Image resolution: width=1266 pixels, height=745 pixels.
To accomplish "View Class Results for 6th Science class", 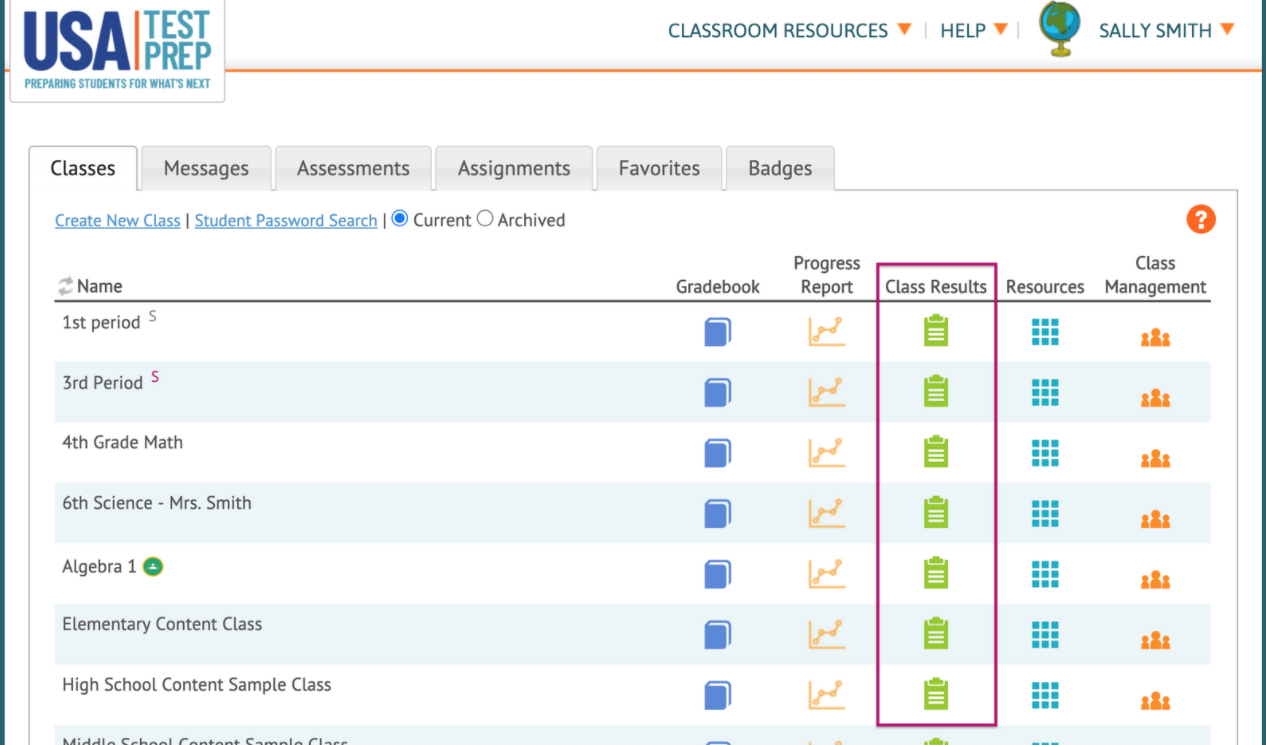I will point(936,513).
